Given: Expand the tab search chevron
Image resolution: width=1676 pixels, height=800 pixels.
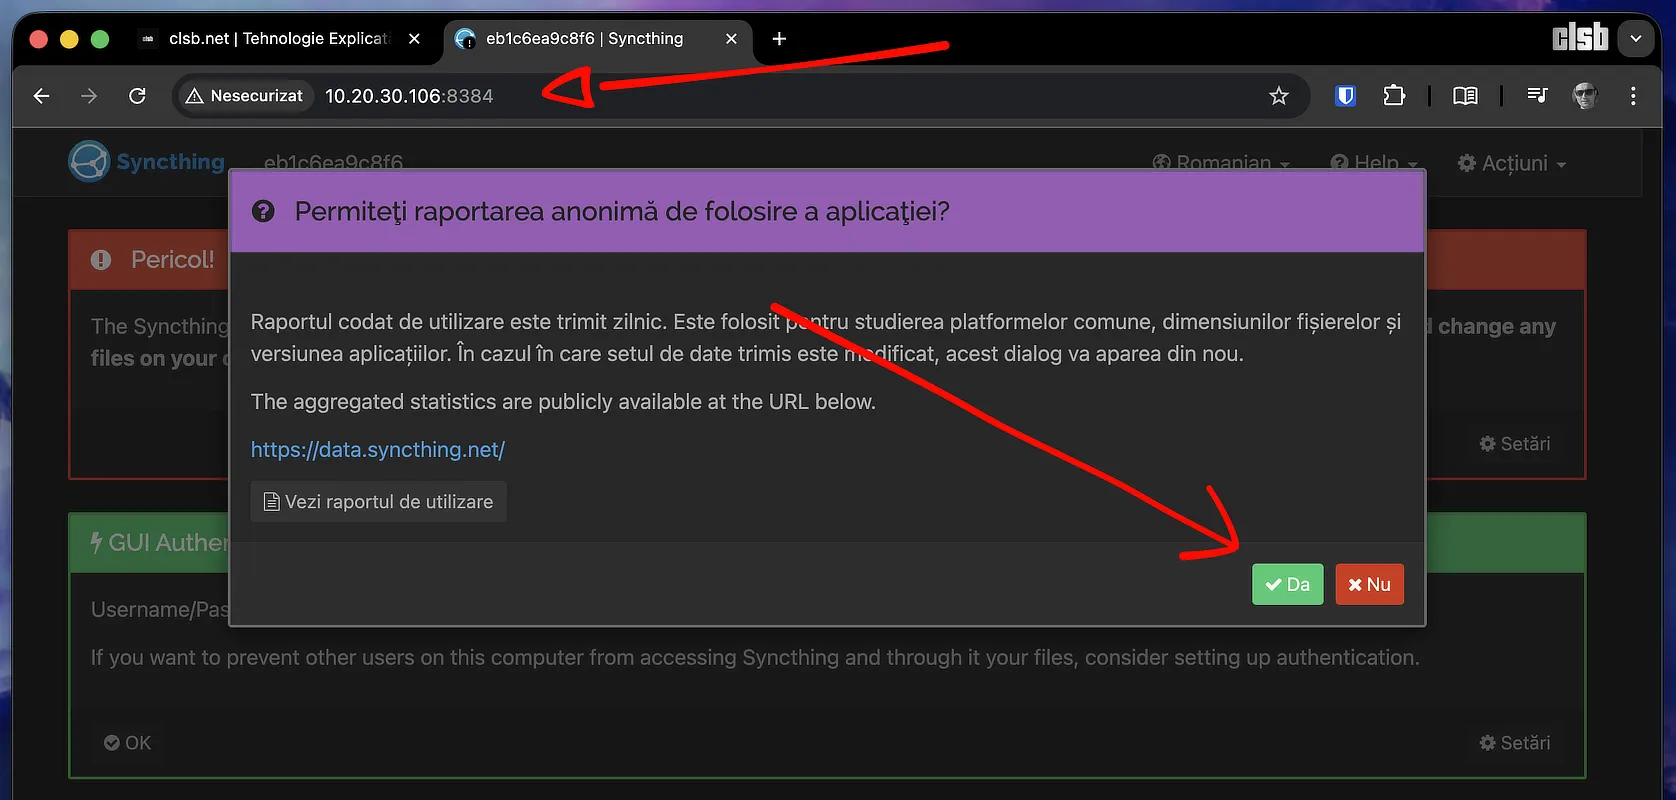Looking at the screenshot, I should 1636,39.
